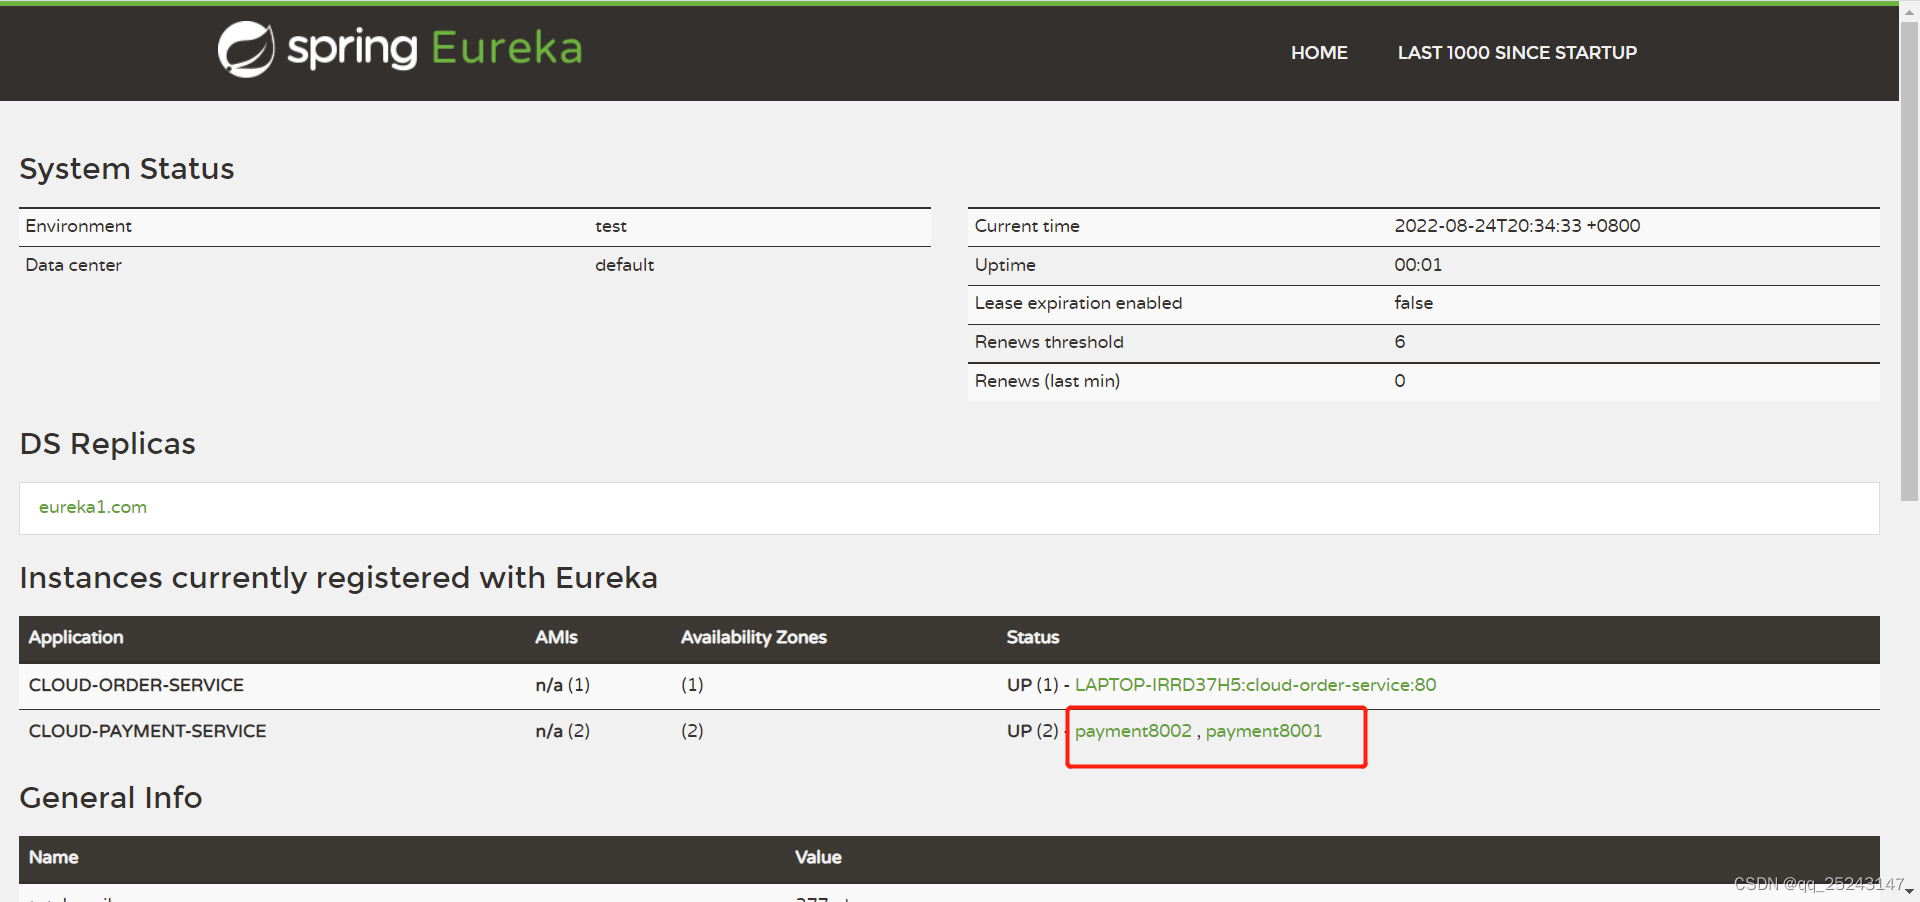Select the CLOUD-PAYMENT-SERVICE application cell

[147, 731]
